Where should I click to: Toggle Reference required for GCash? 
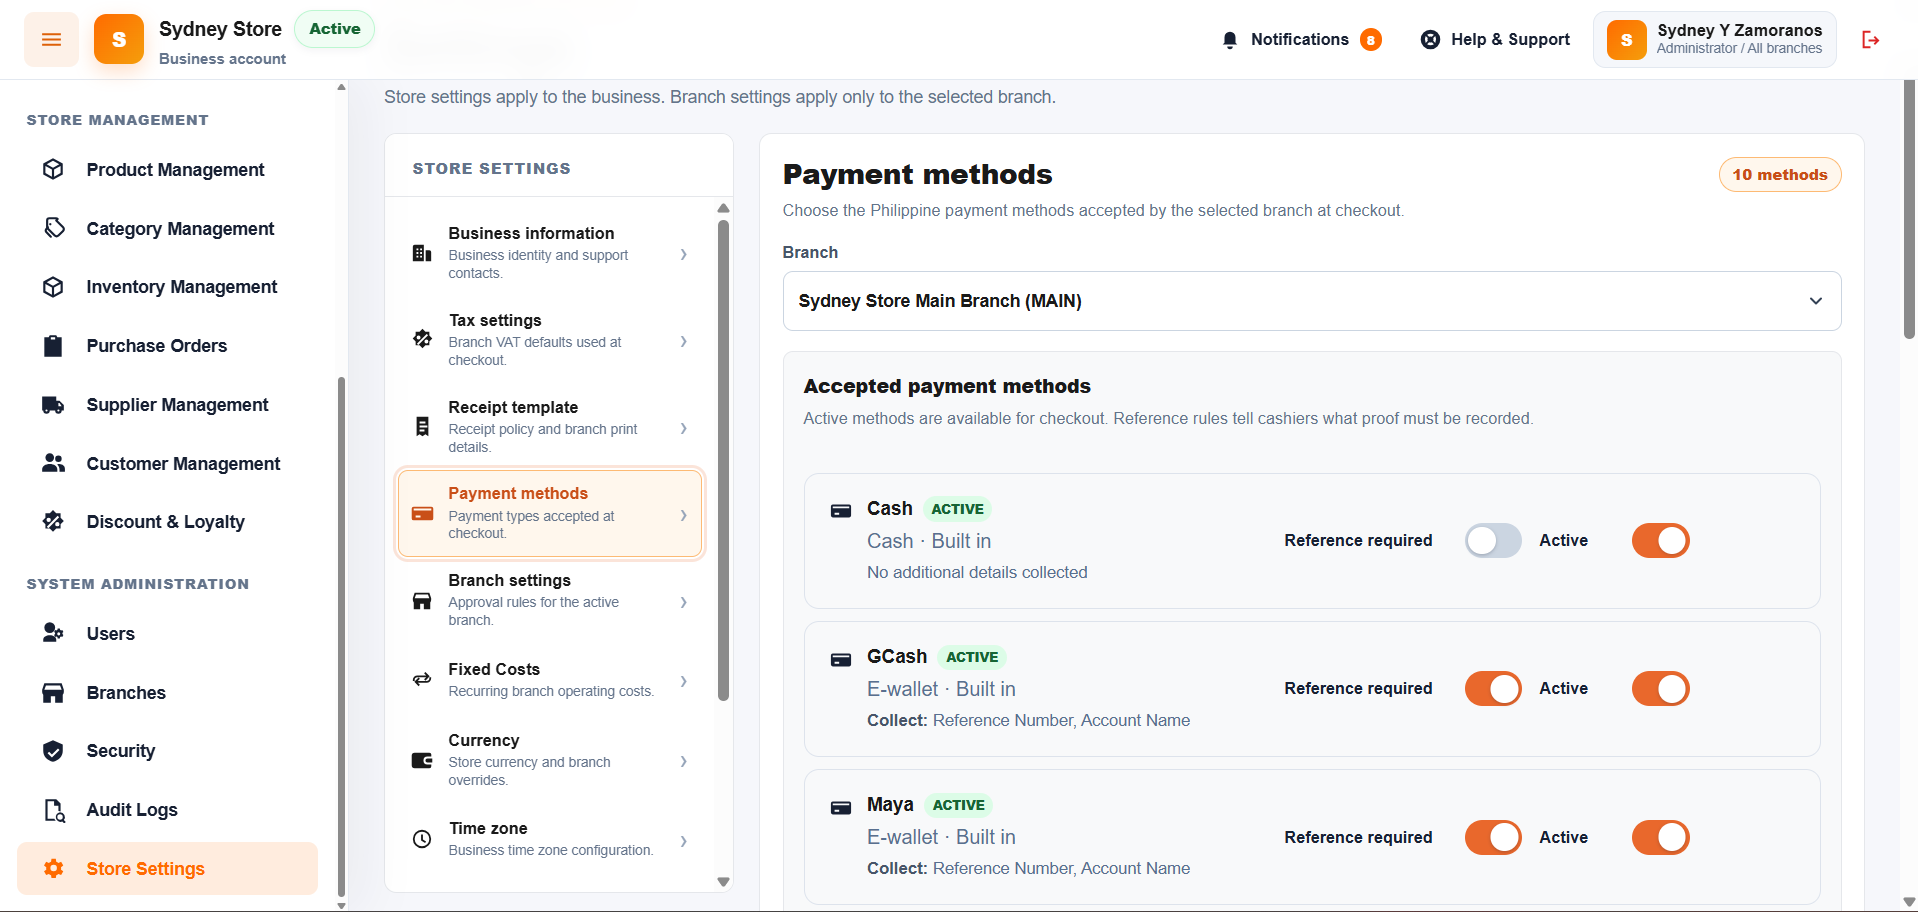[x=1493, y=689]
